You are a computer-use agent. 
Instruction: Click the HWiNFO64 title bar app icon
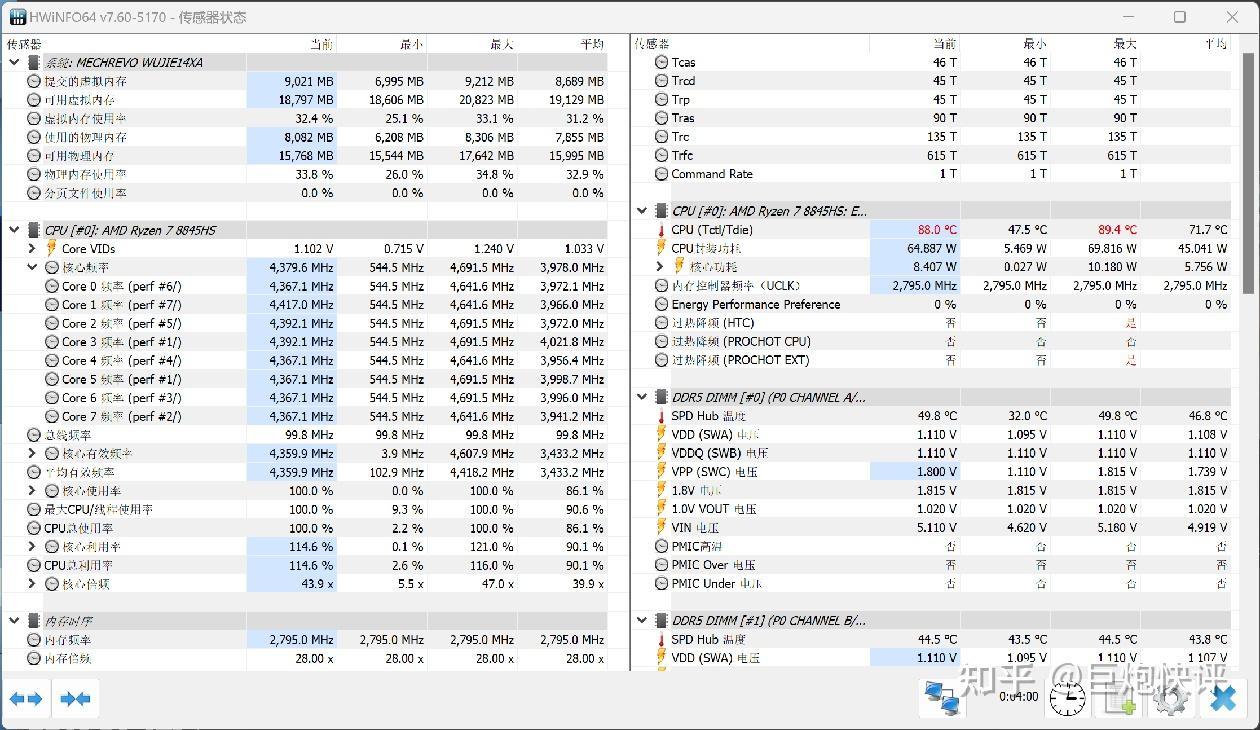18,17
